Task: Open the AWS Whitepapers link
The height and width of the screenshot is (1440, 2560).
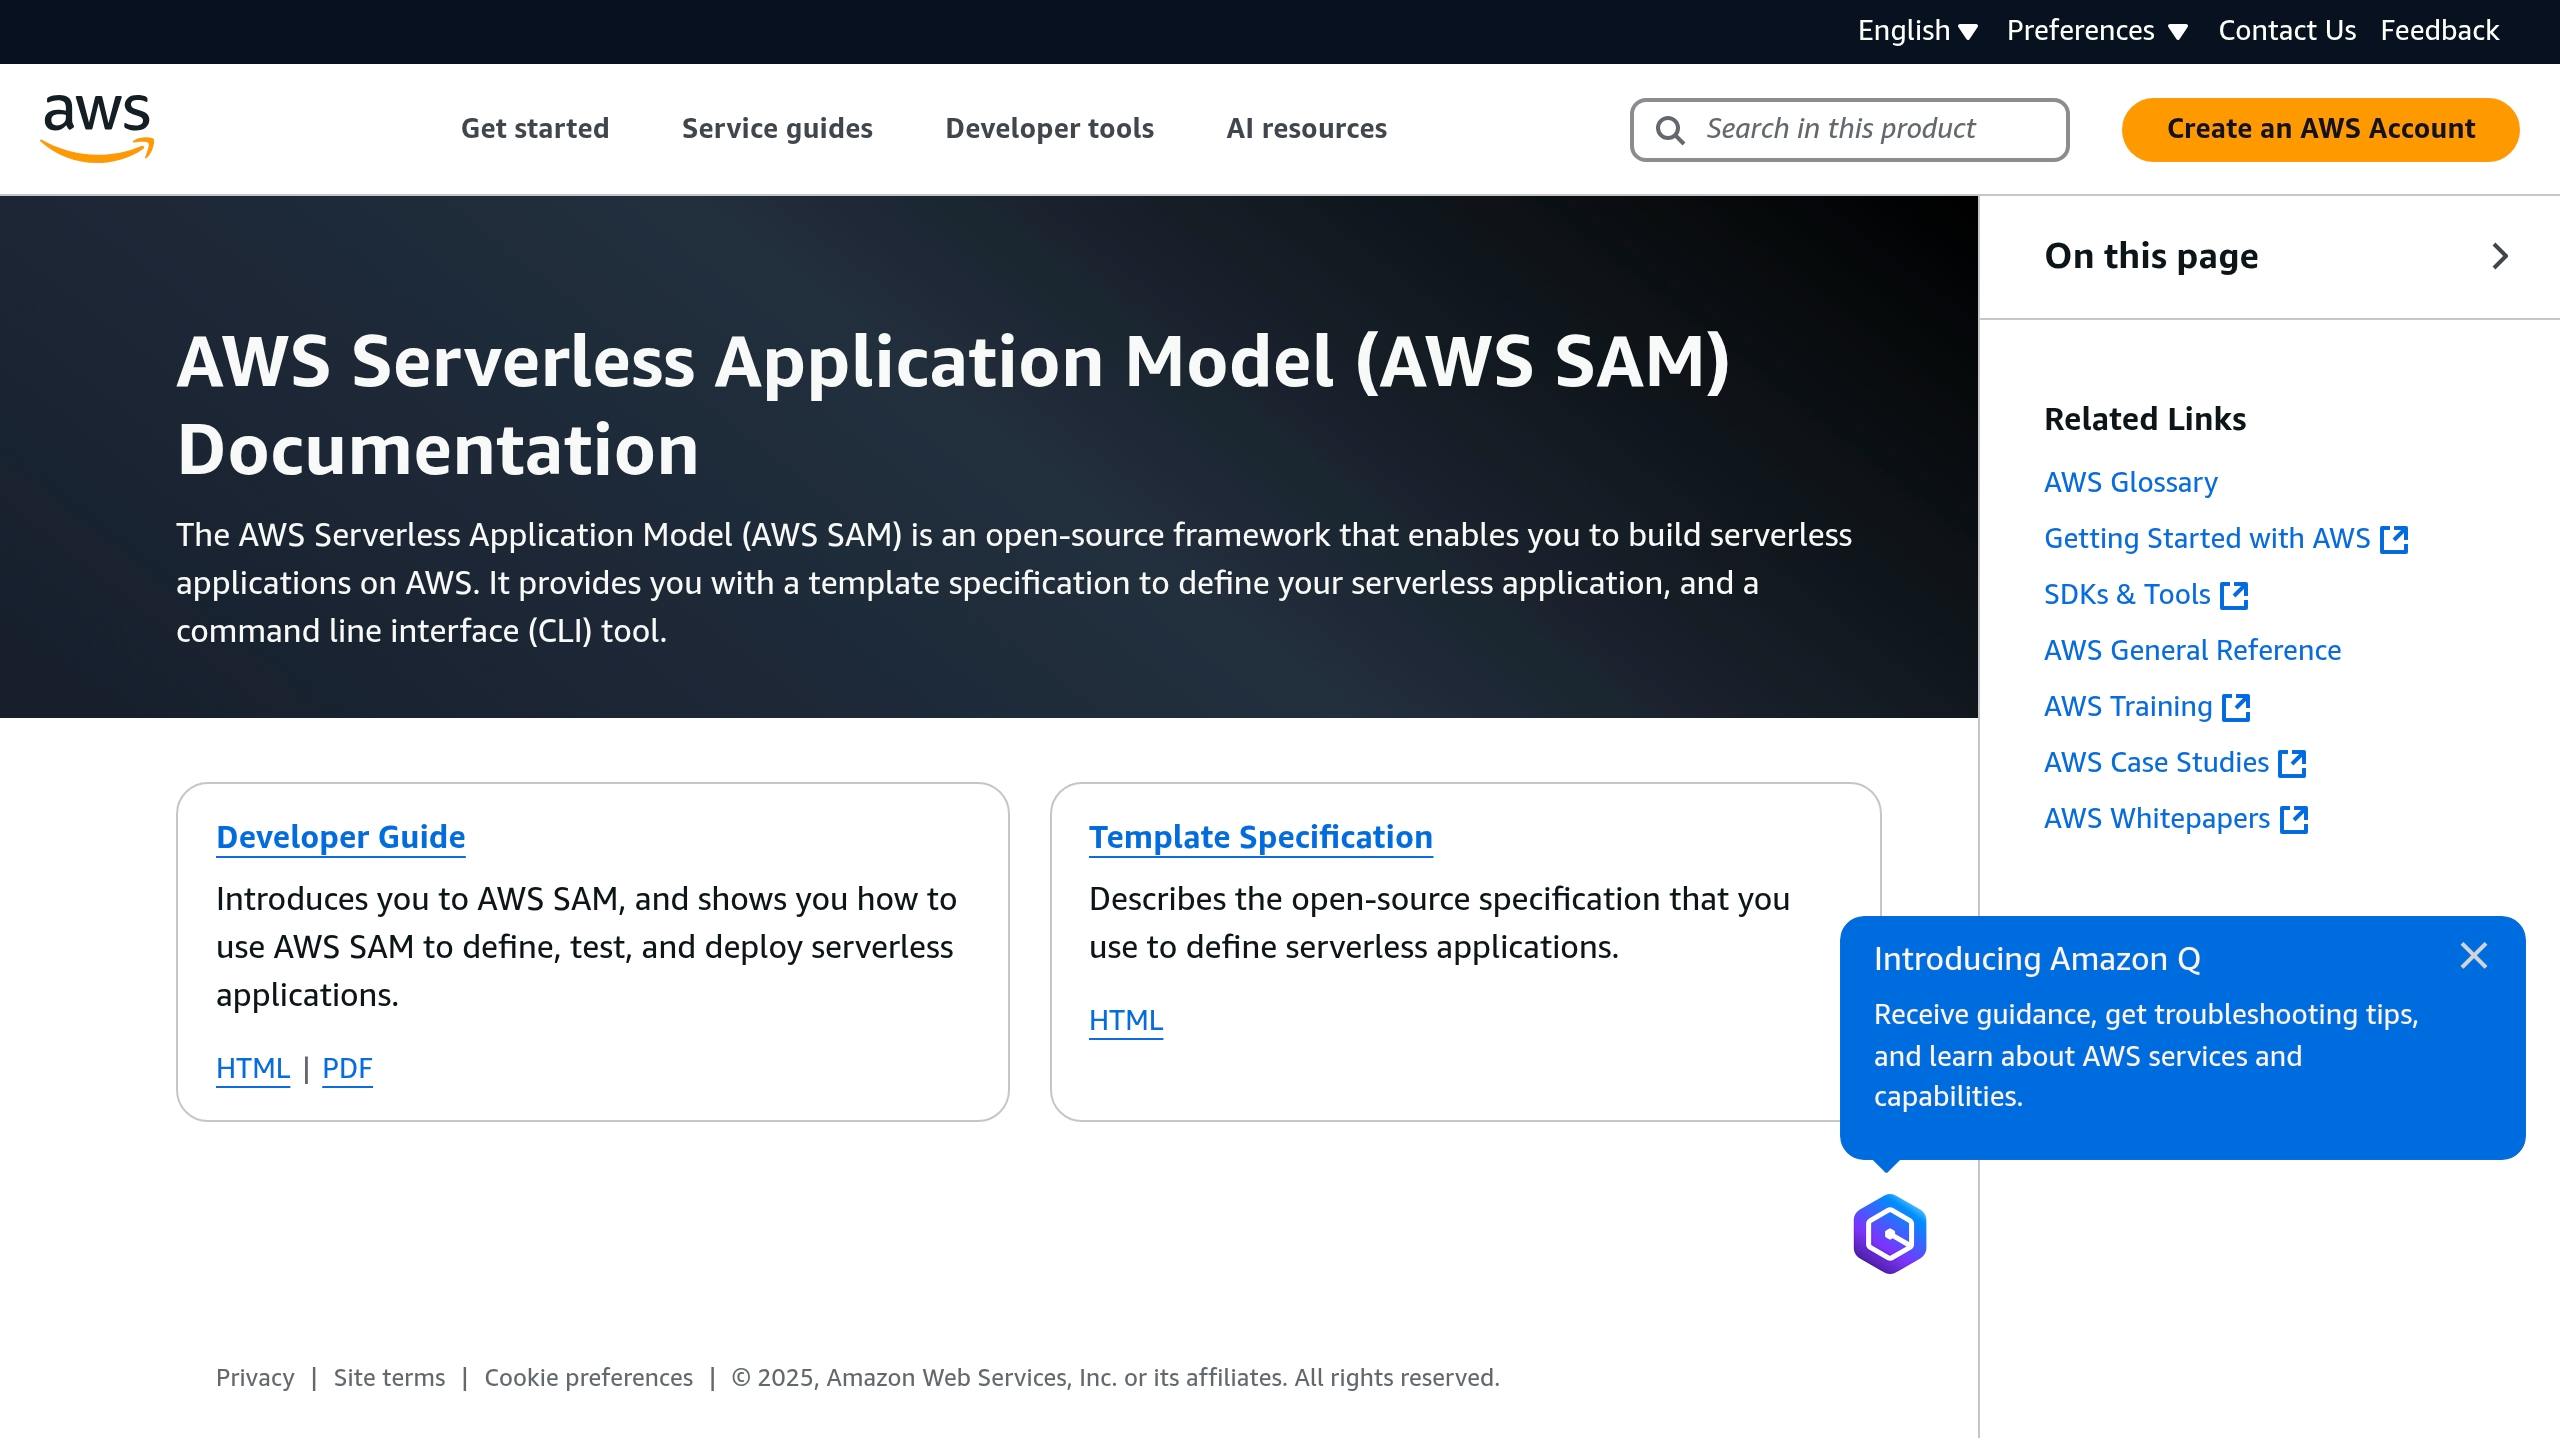Action: [2157, 819]
